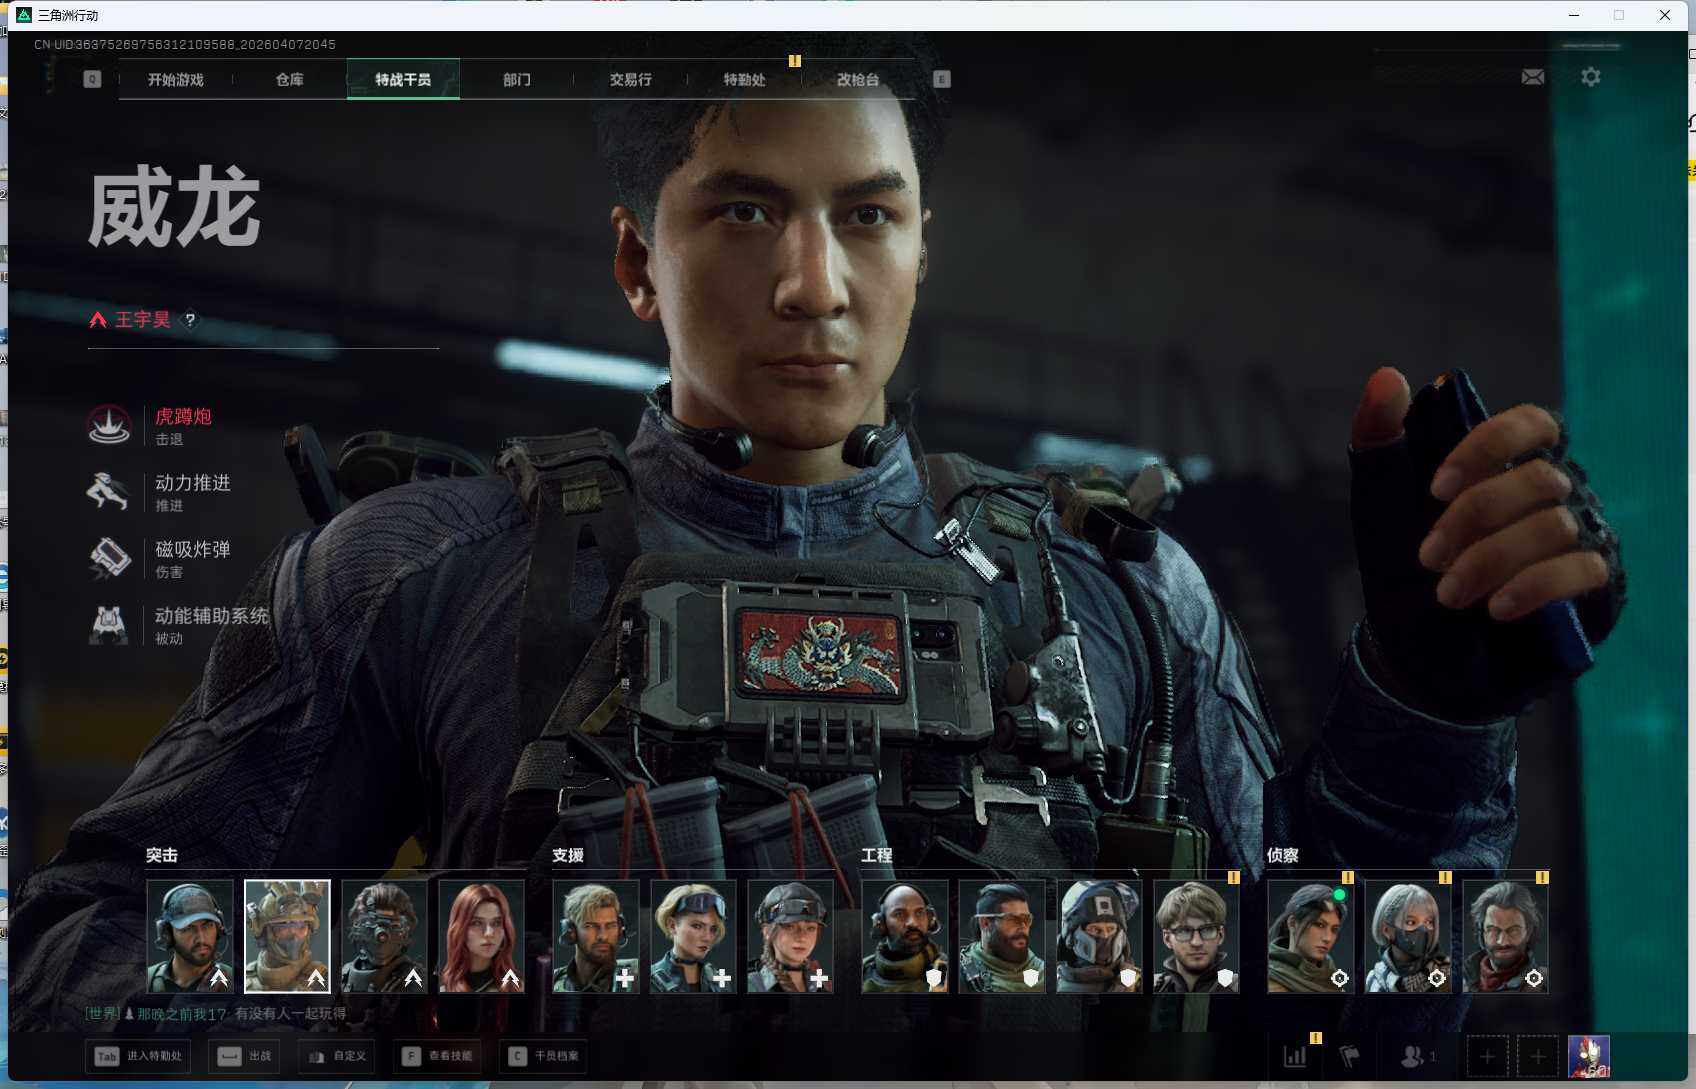This screenshot has height=1089, width=1696.
Task: Choose the bearded support operator with headset
Action: [x=596, y=936]
